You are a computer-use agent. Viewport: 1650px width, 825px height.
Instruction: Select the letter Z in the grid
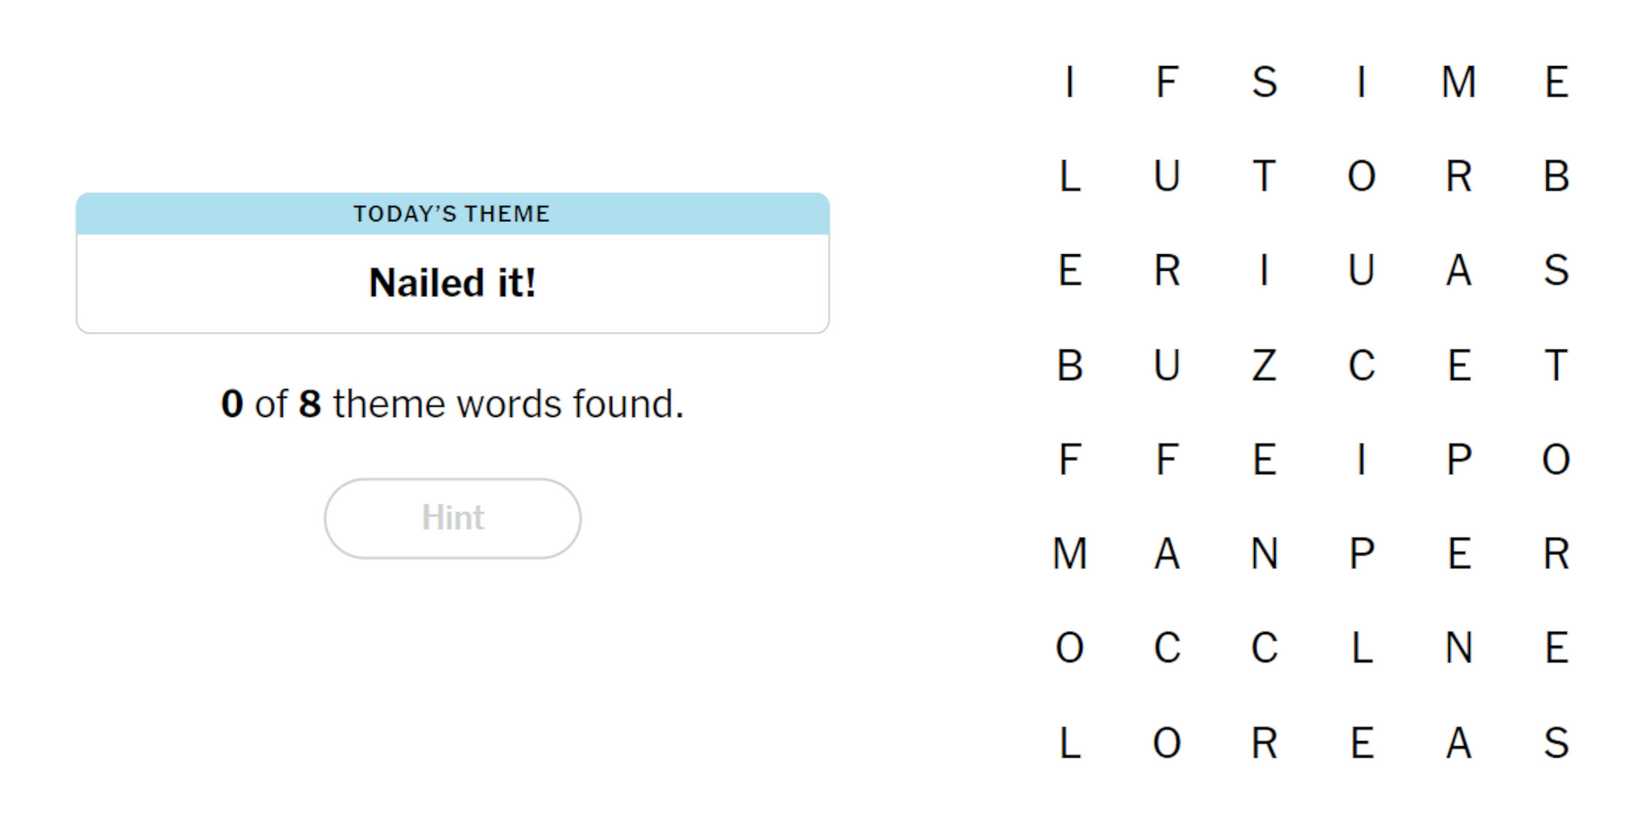[x=1264, y=365]
